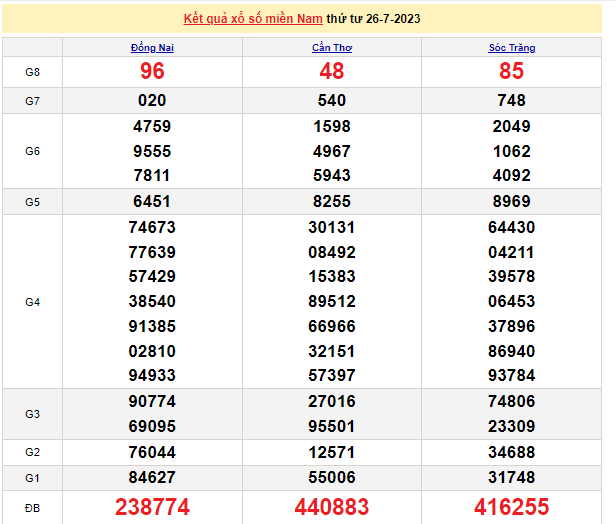The image size is (616, 524).
Task: Click the G4 row label
Action: point(32,302)
